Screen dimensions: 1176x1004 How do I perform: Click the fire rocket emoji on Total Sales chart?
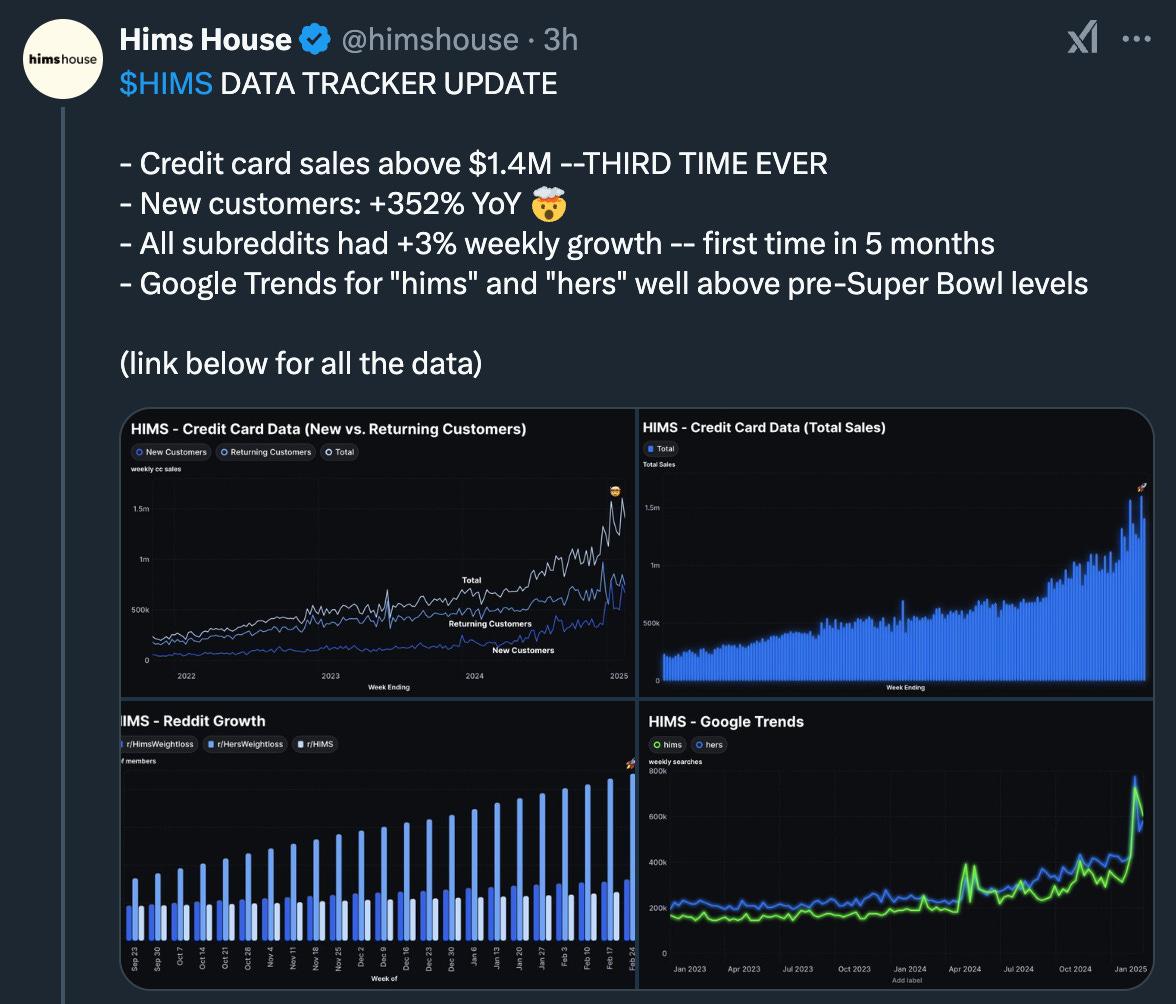tap(1140, 488)
